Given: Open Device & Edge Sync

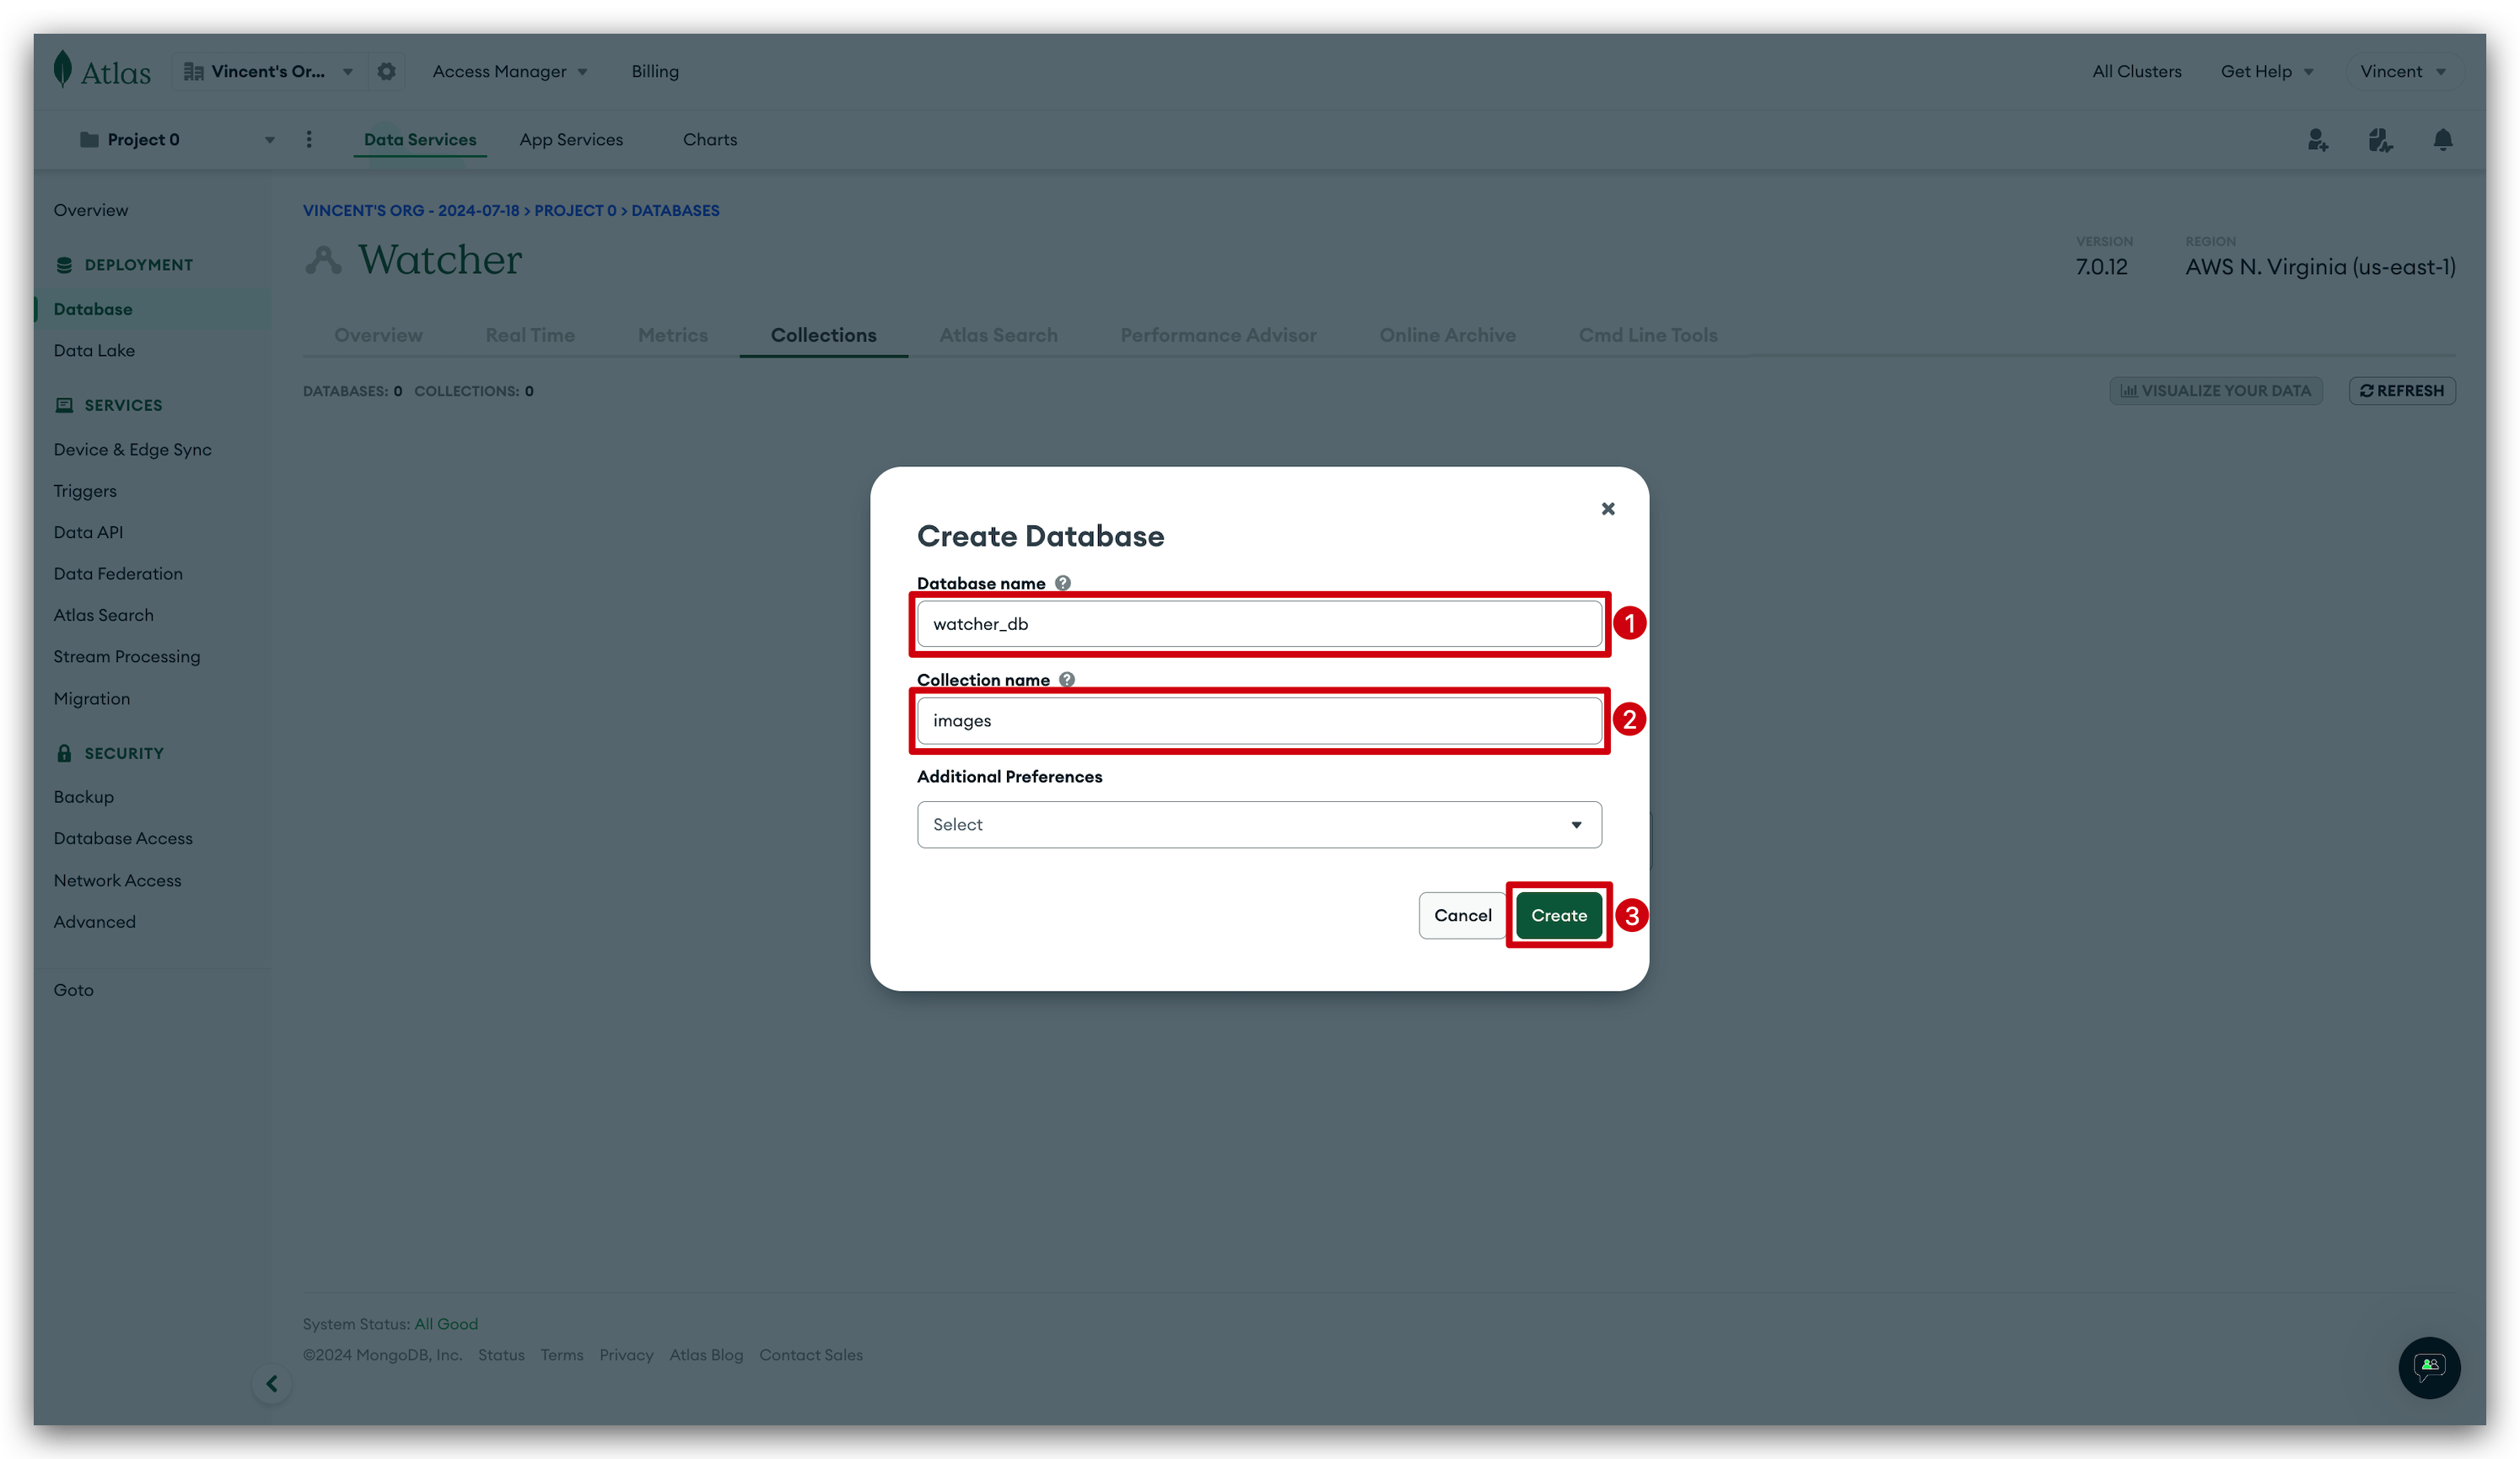Looking at the screenshot, I should [133, 449].
